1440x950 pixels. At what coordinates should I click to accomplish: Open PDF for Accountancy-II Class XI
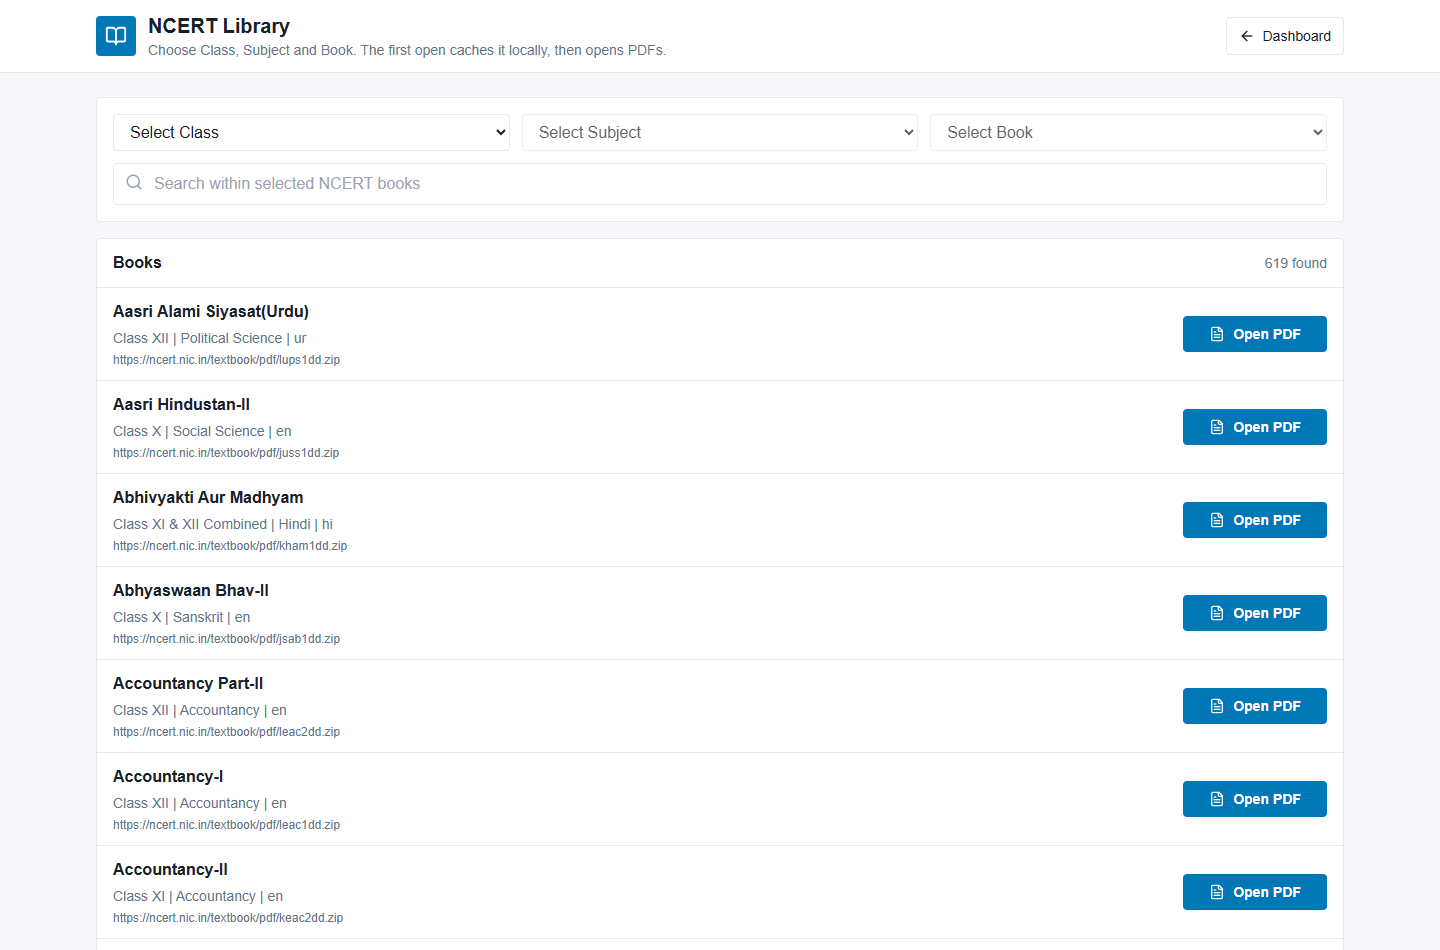1255,892
